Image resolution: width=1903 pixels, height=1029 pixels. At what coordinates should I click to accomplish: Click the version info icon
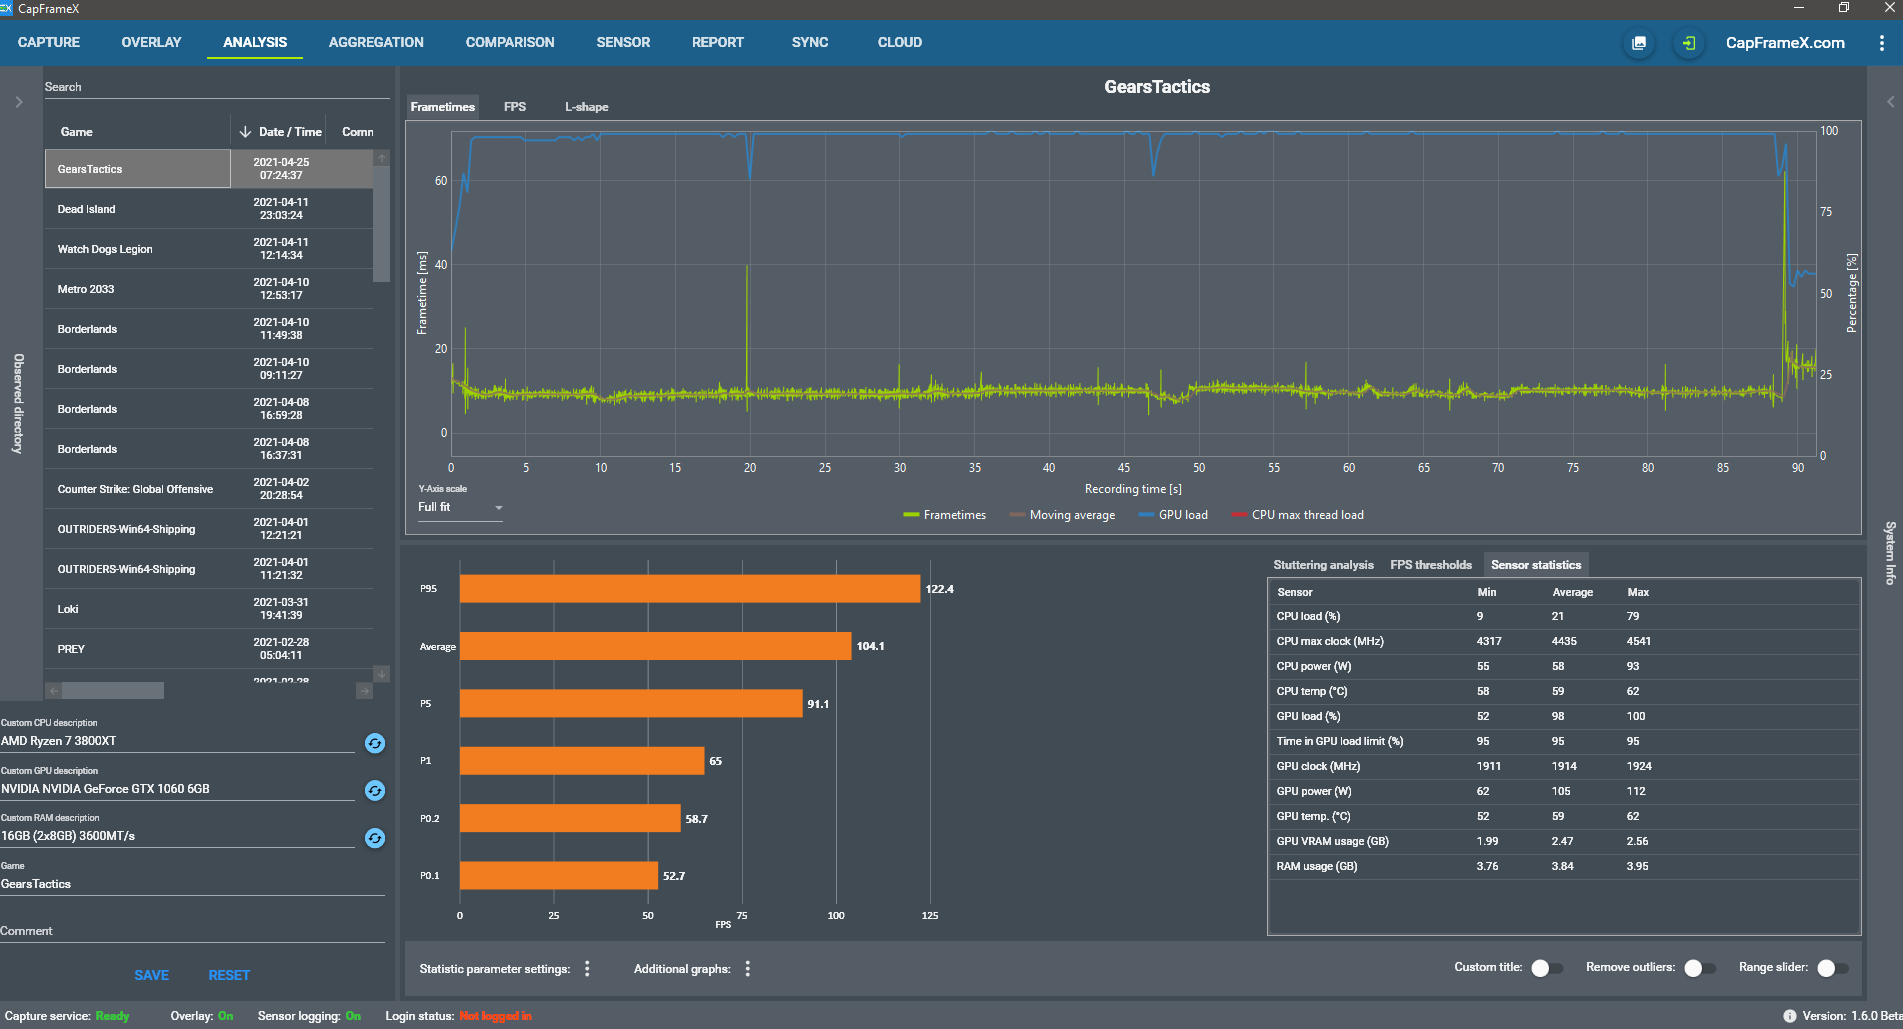click(x=1789, y=1016)
